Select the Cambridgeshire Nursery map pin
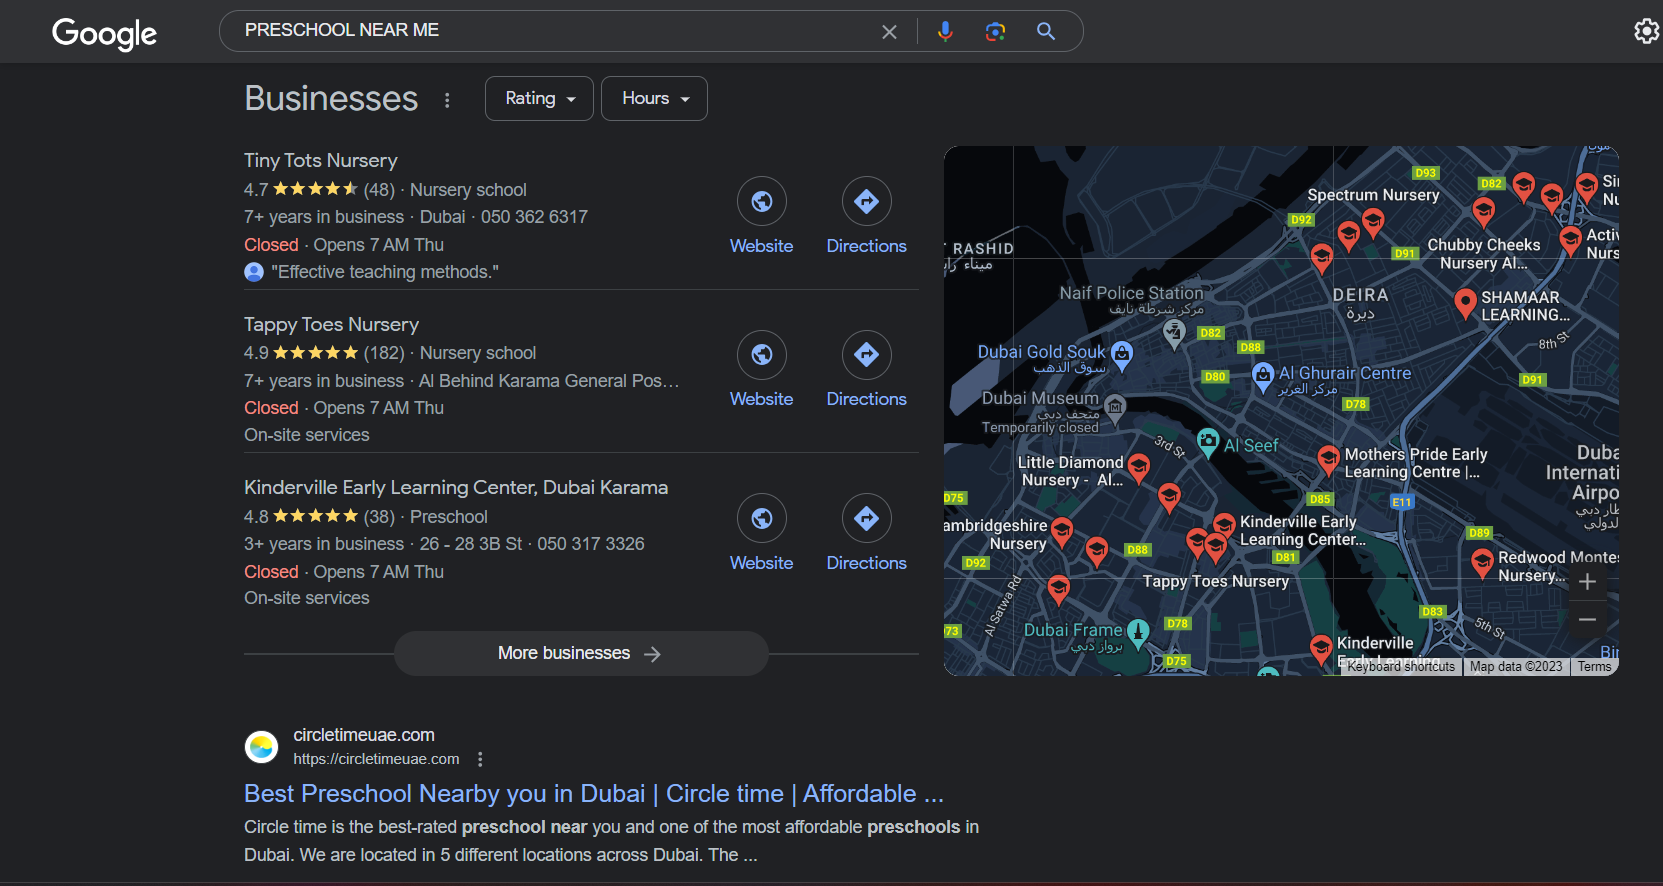 [1062, 531]
